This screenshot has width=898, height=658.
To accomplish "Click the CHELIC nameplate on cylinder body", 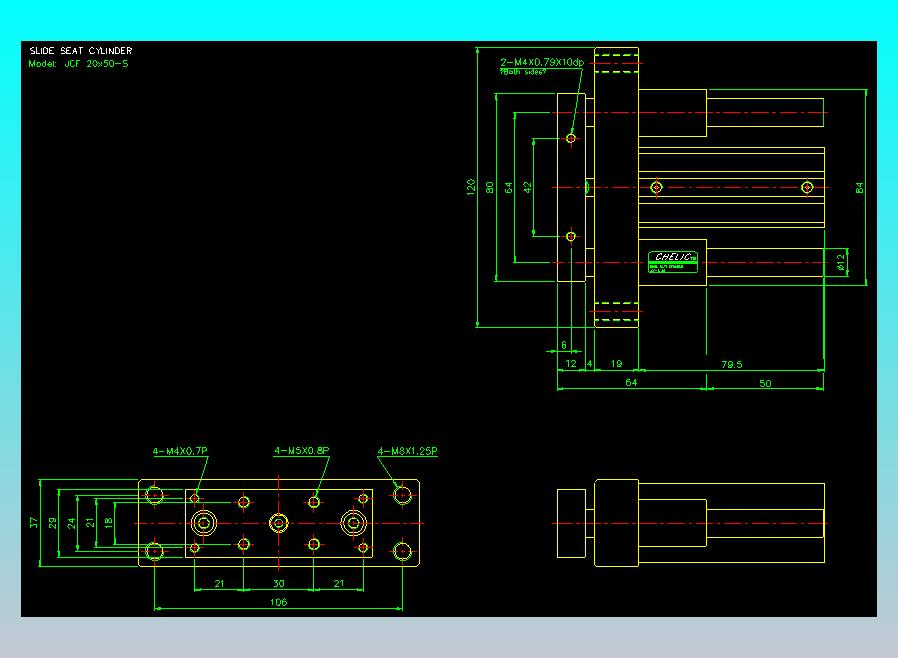I will click(673, 262).
